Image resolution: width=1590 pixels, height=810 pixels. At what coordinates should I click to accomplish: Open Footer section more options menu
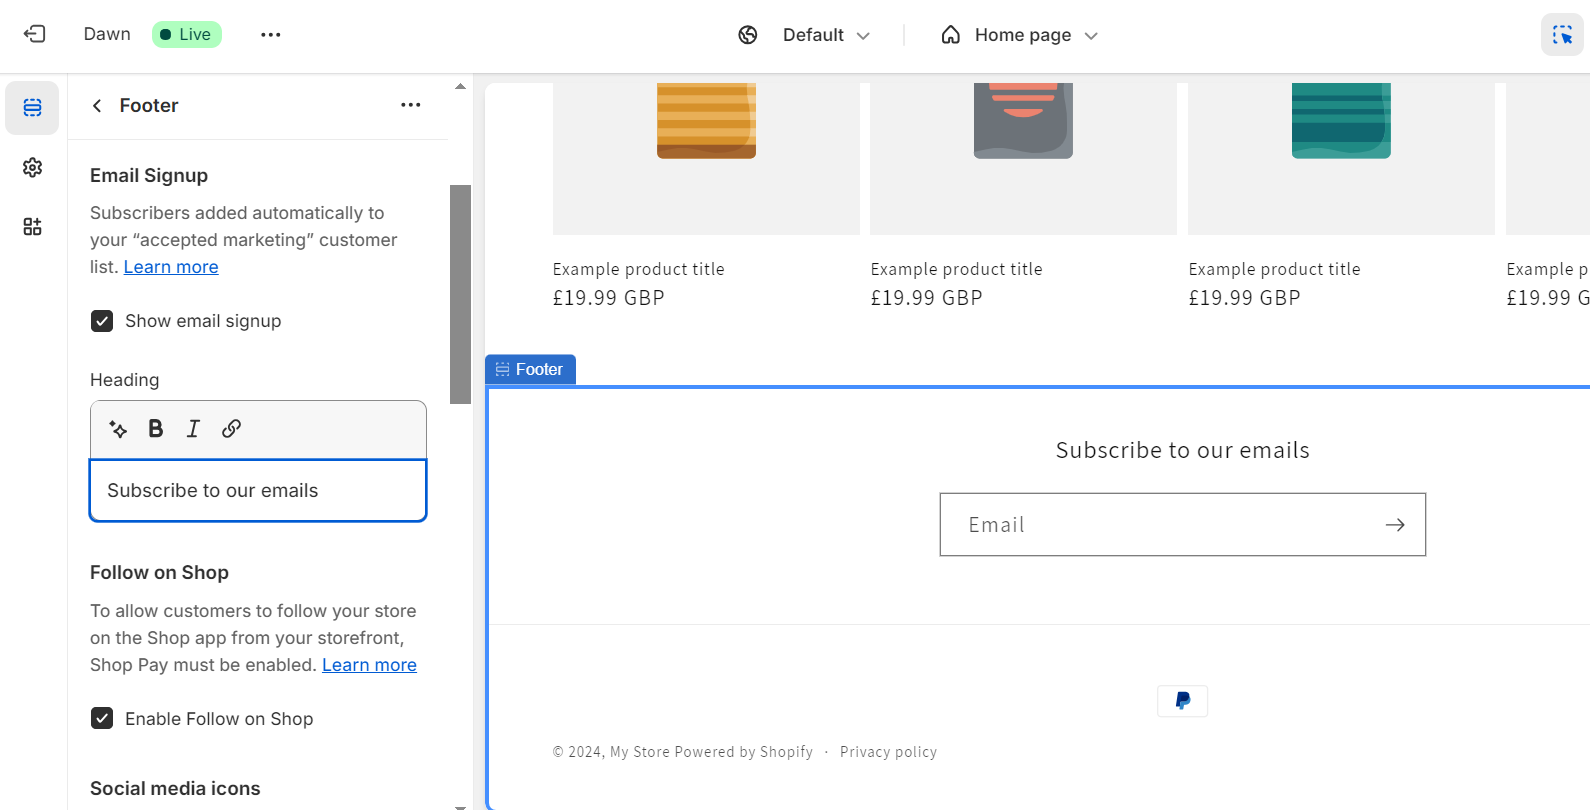(410, 105)
